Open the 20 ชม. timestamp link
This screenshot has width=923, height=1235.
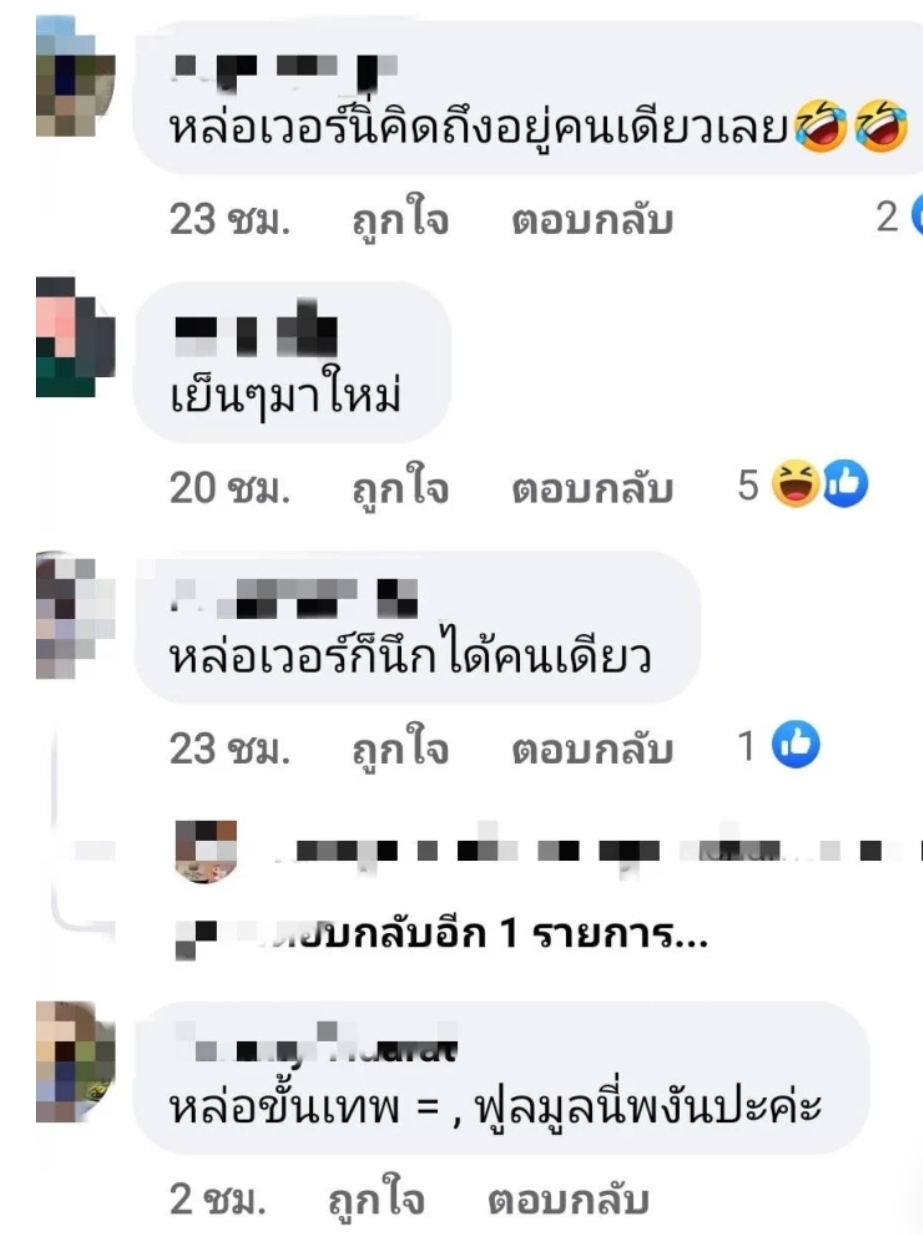(x=230, y=488)
